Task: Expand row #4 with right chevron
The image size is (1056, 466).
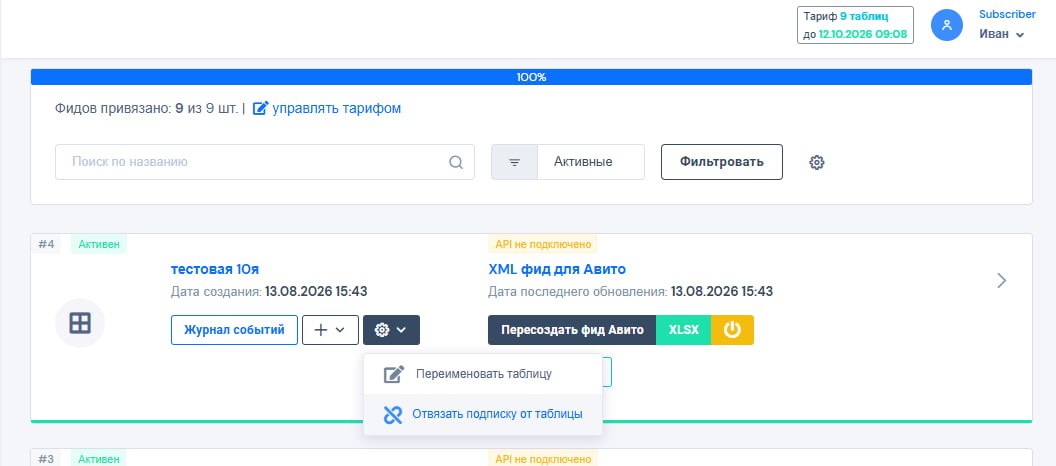Action: pos(1001,280)
